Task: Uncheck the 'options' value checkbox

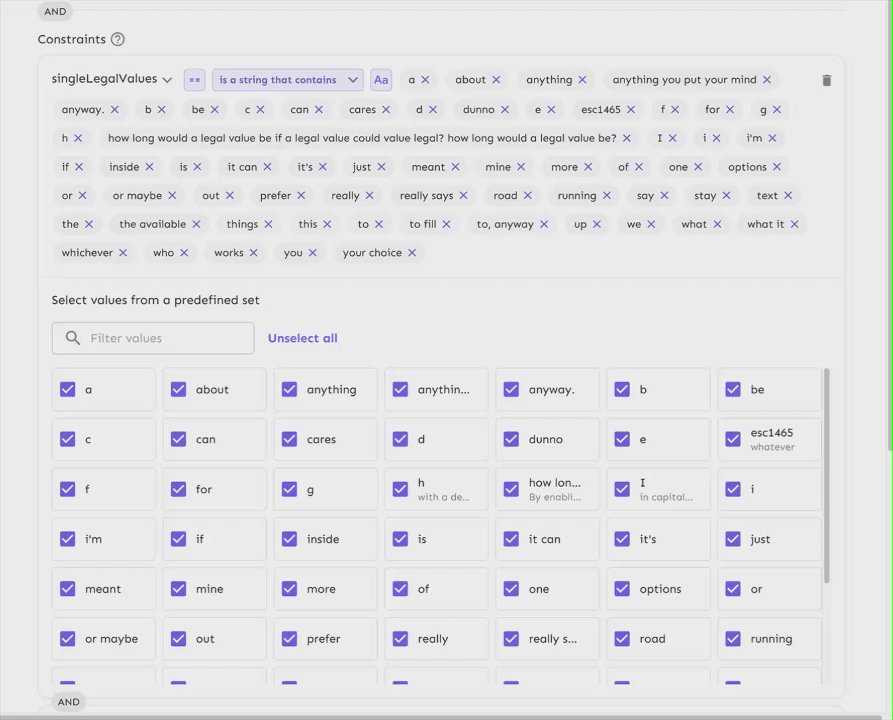Action: [622, 589]
